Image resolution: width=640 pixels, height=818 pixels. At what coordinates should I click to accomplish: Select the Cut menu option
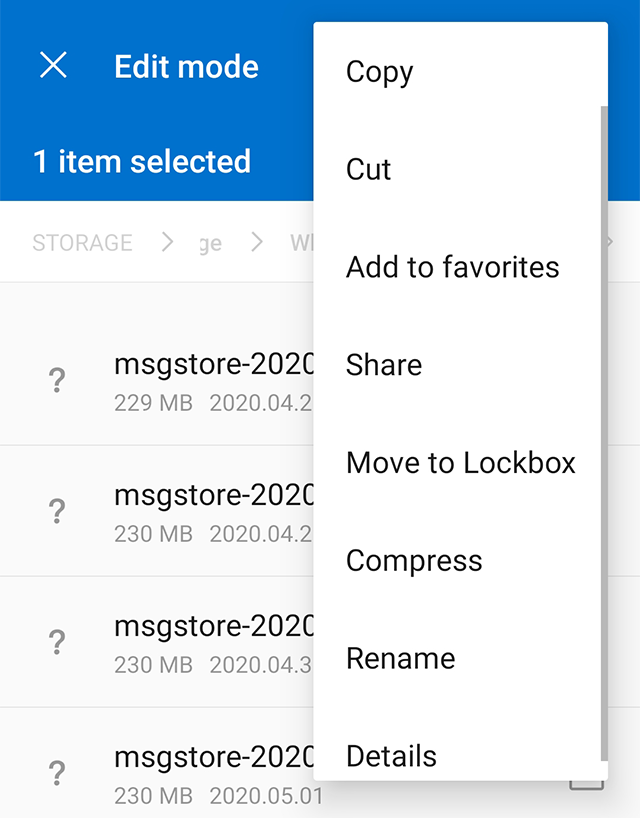pos(369,170)
